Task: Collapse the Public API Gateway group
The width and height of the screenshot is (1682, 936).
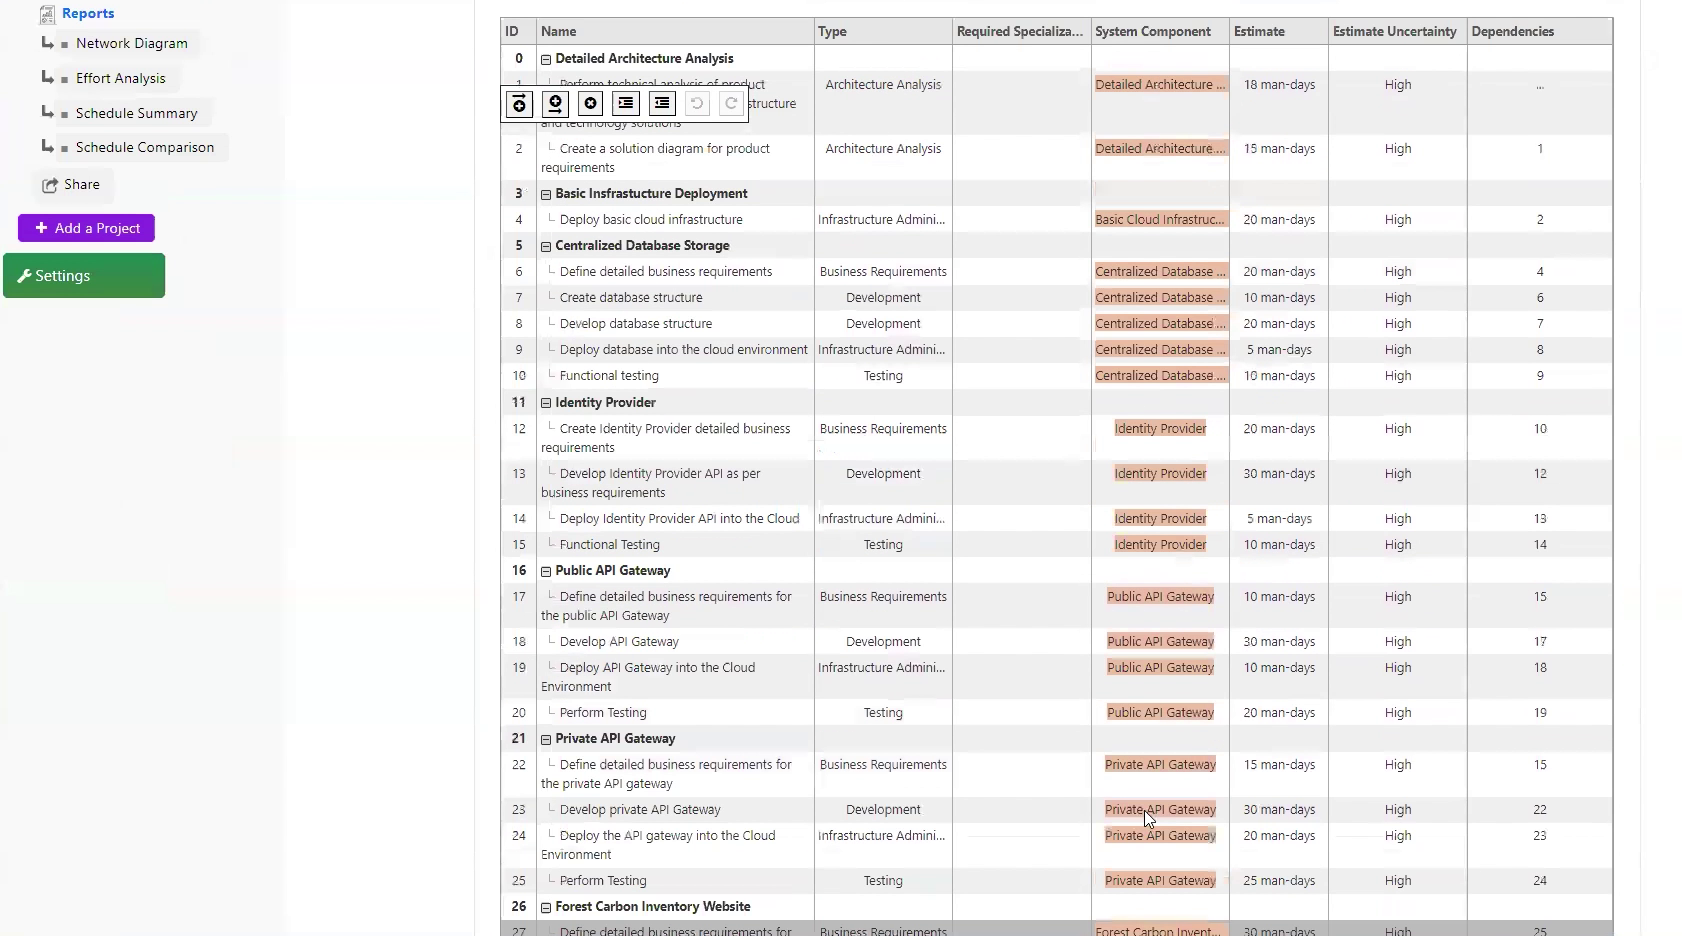Action: (x=546, y=571)
